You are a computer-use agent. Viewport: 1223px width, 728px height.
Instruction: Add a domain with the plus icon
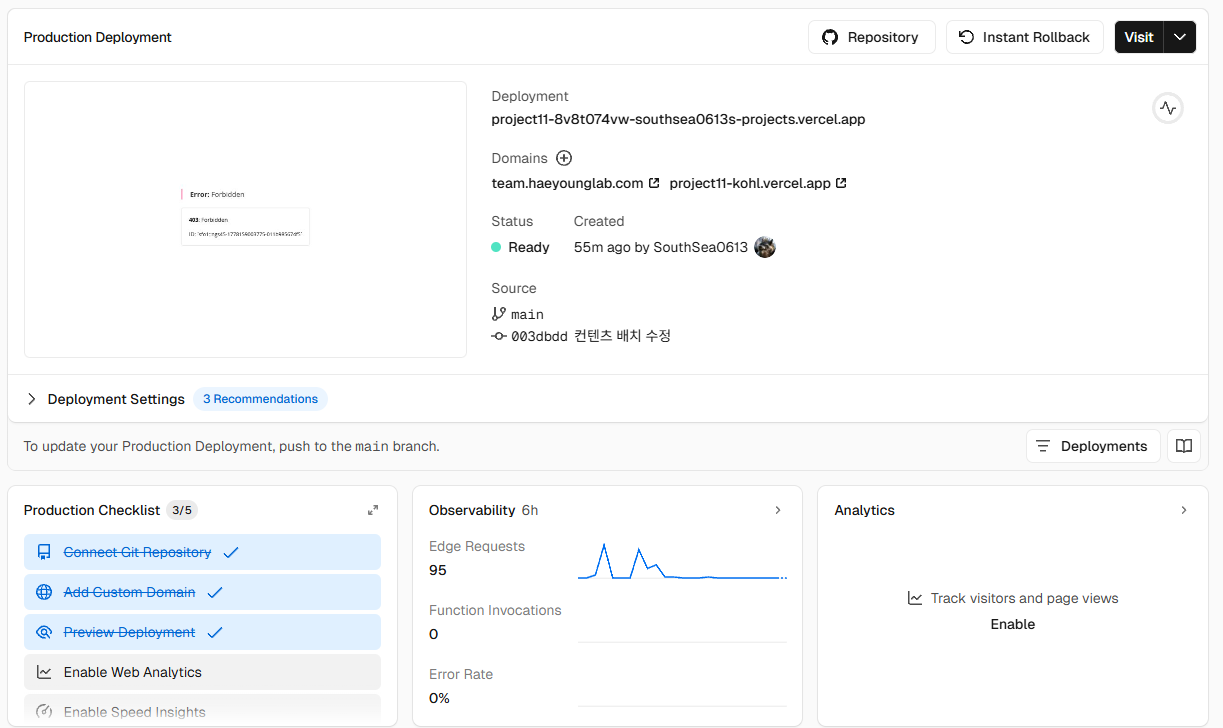pyautogui.click(x=564, y=158)
